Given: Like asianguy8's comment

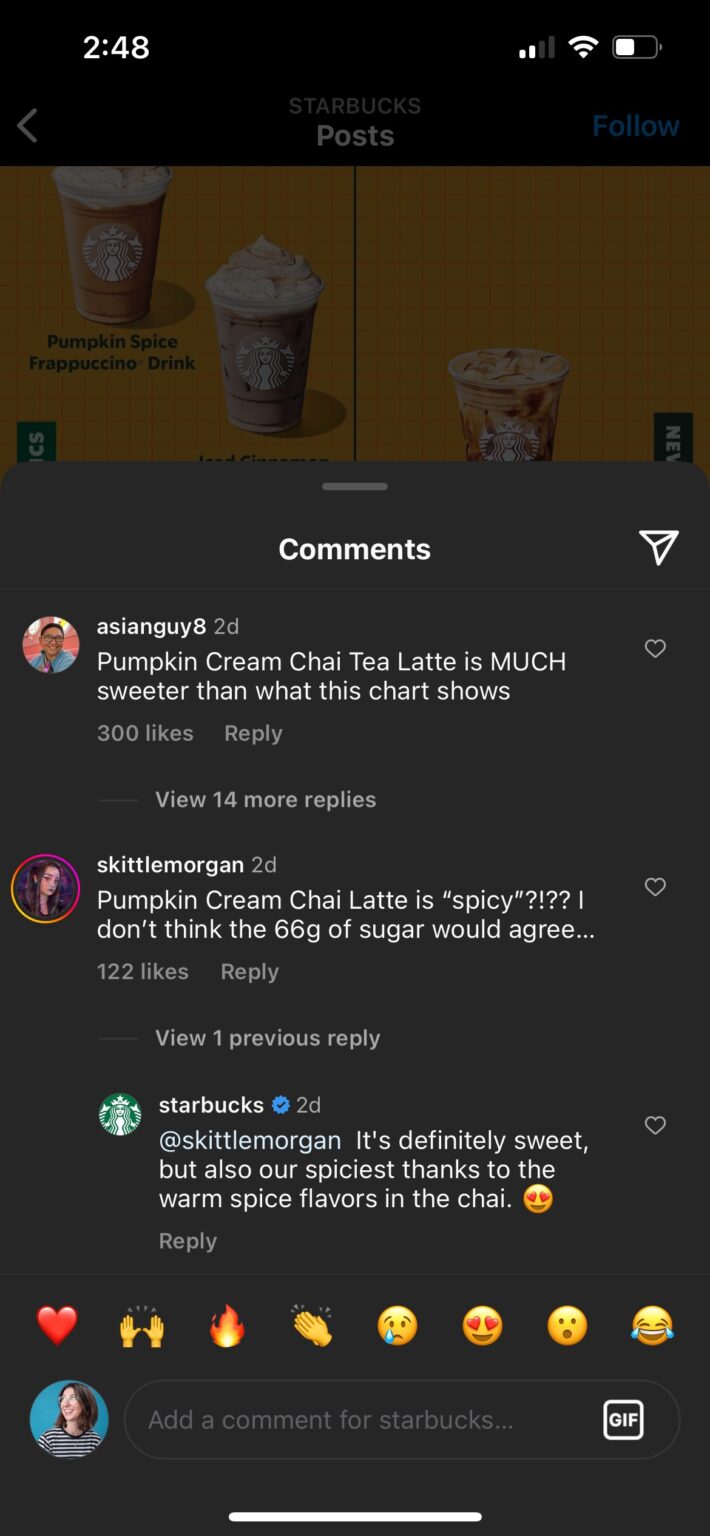Looking at the screenshot, I should [x=655, y=649].
